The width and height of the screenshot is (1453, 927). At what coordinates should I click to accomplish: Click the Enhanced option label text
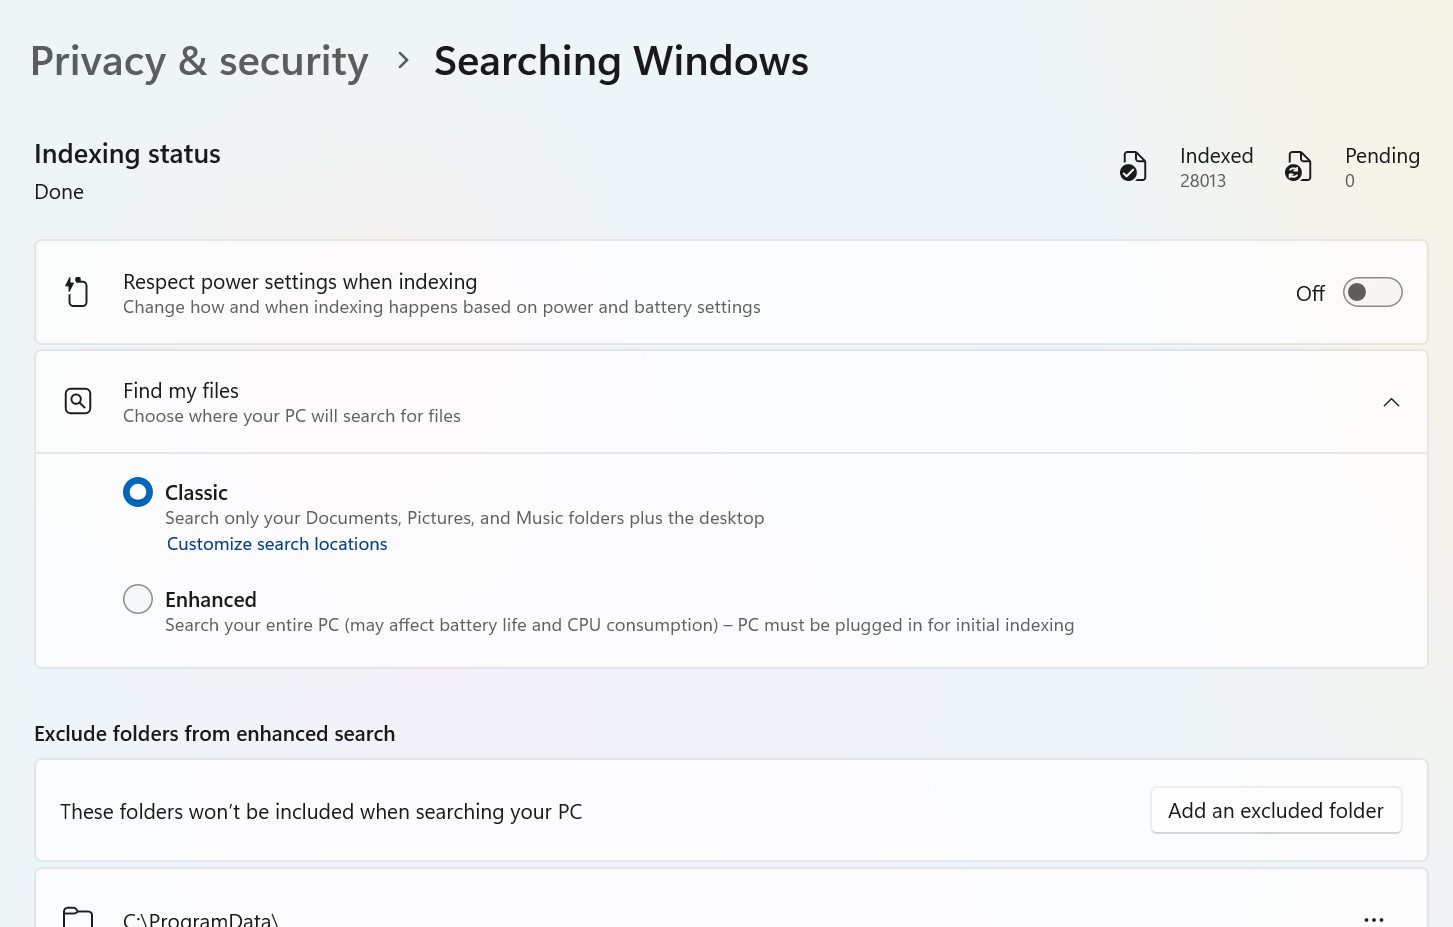click(x=211, y=599)
